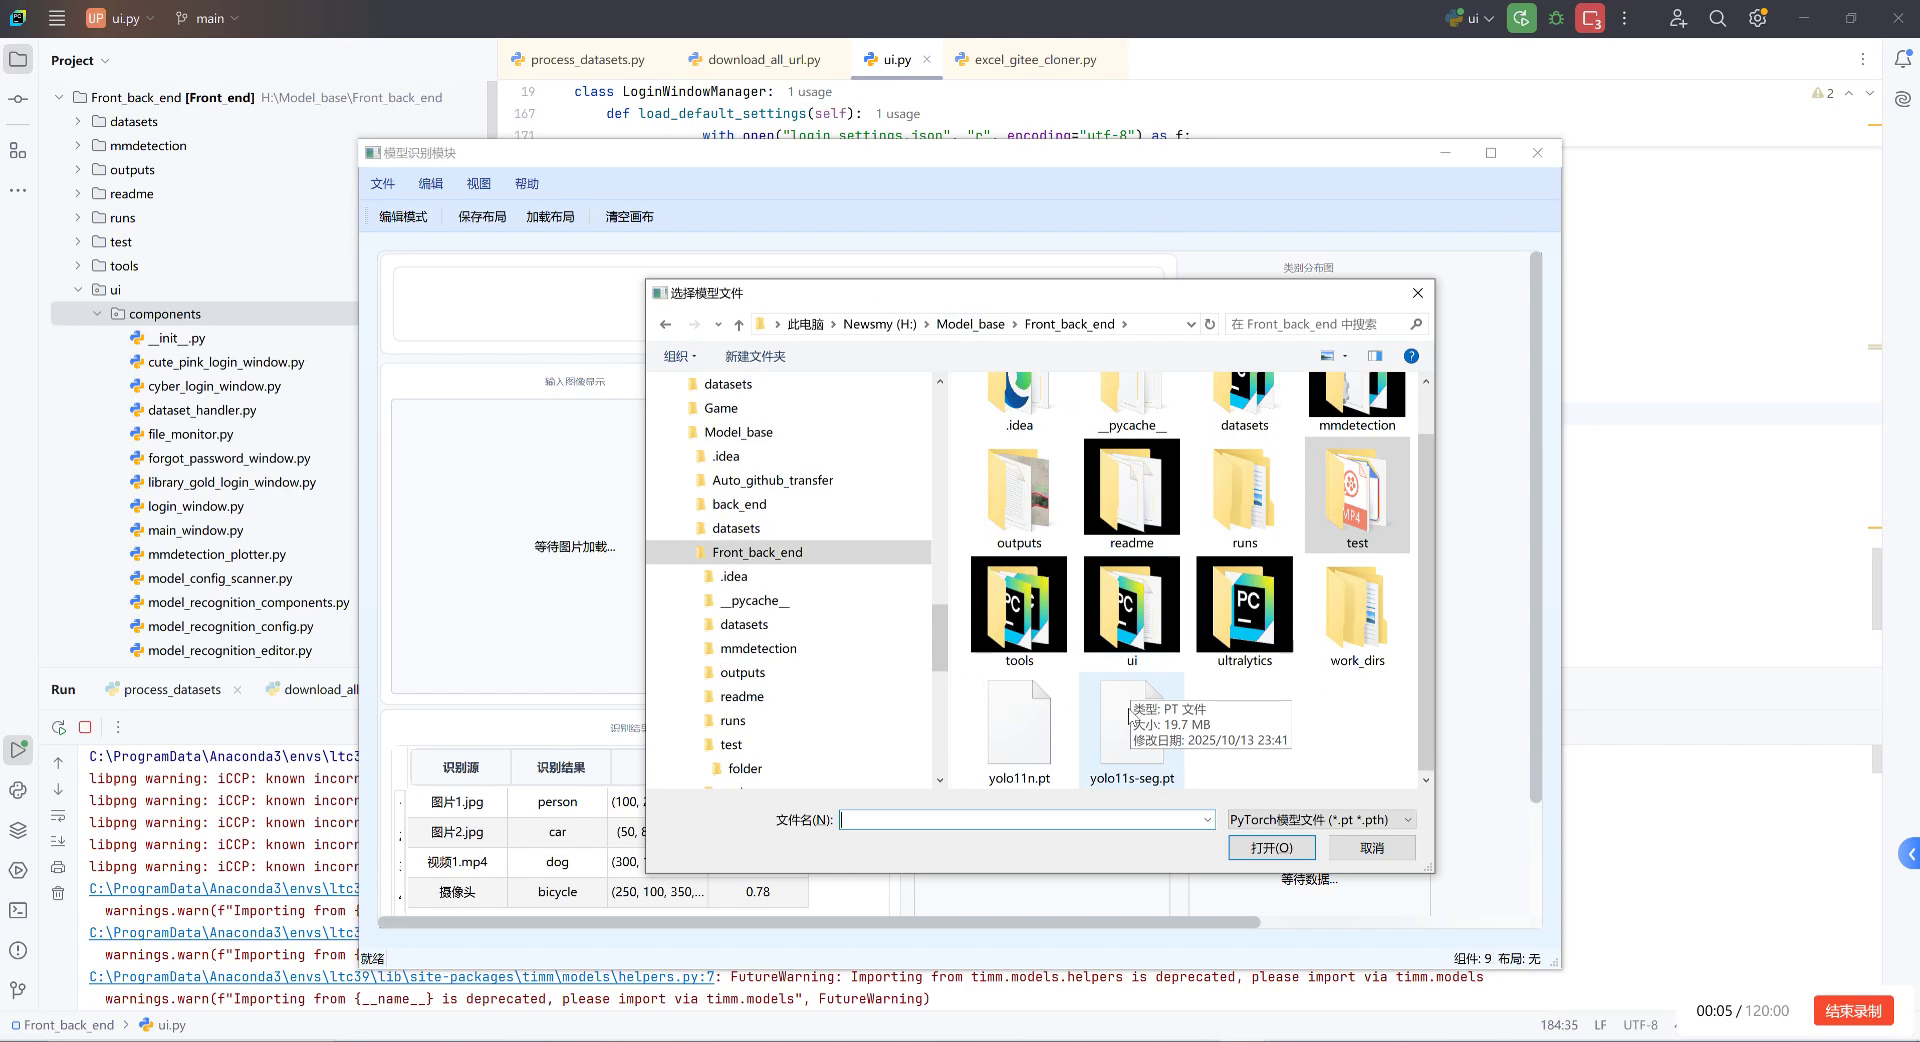Image resolution: width=1920 pixels, height=1042 pixels.
Task: Open AI Assistant spiral icon
Action: click(x=1902, y=99)
